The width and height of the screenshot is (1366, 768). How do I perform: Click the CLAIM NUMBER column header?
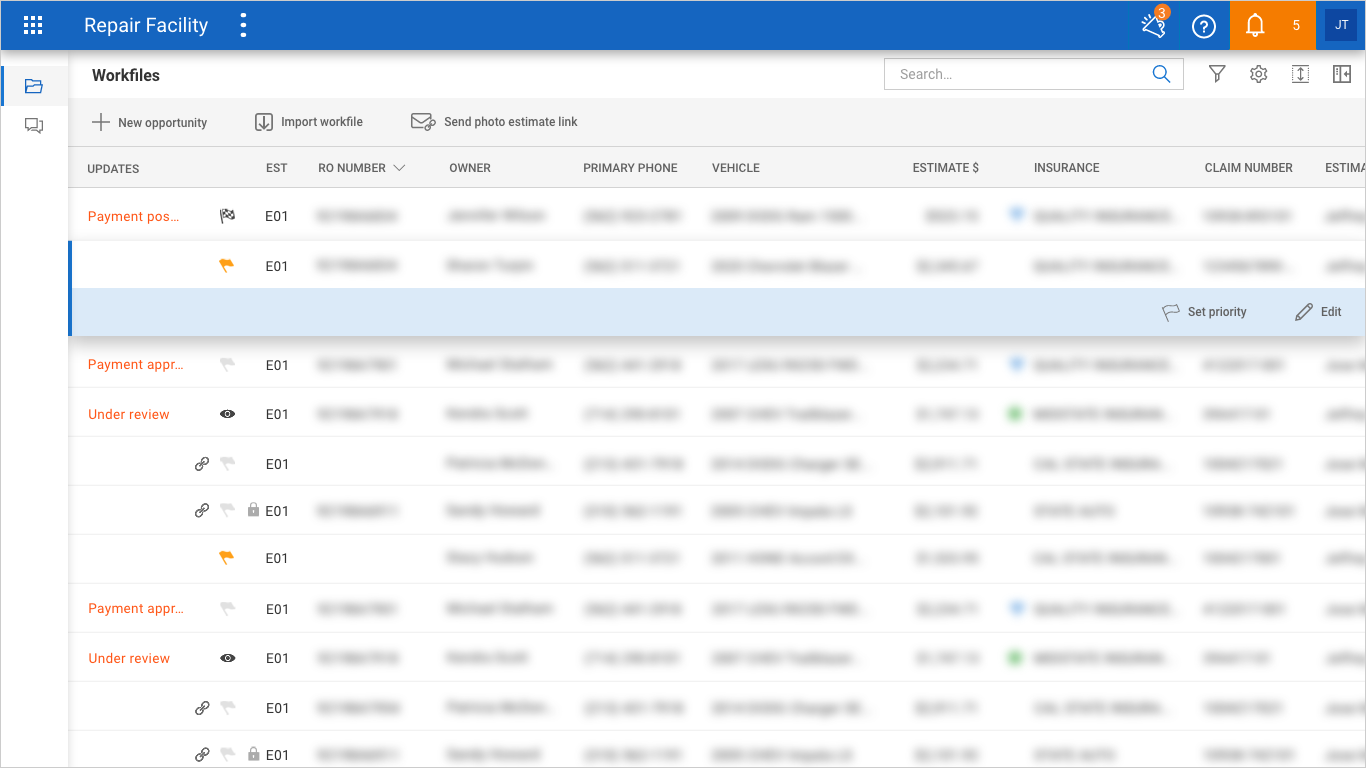click(1249, 168)
